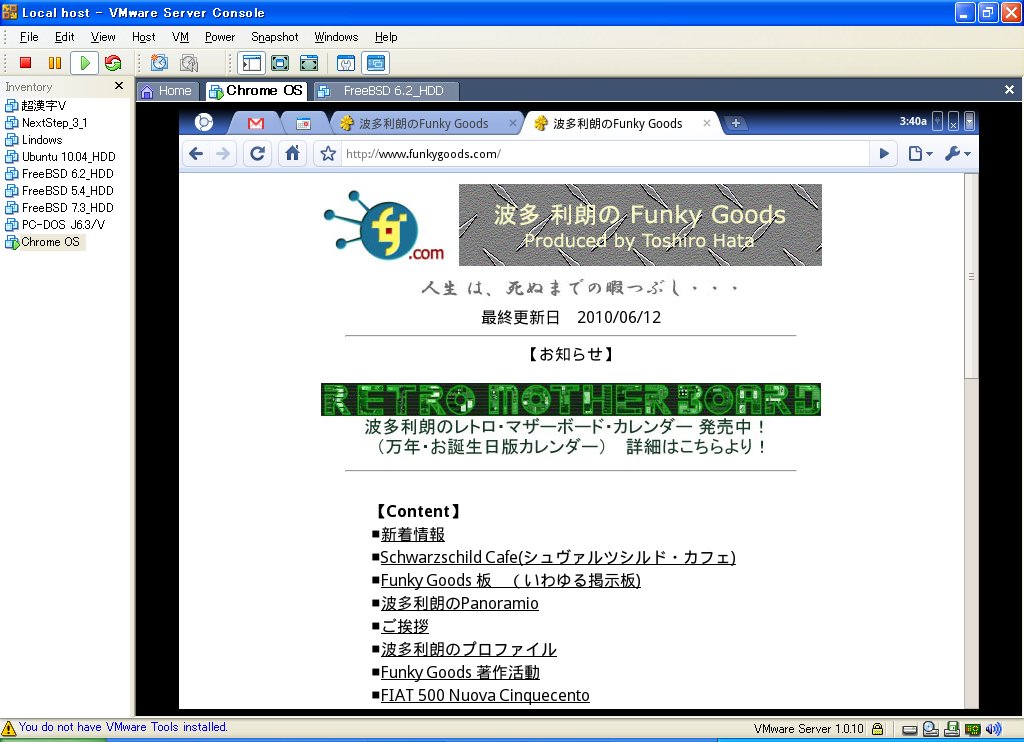Viewport: 1024px width, 742px height.
Task: Open the Power menu
Action: (x=219, y=37)
